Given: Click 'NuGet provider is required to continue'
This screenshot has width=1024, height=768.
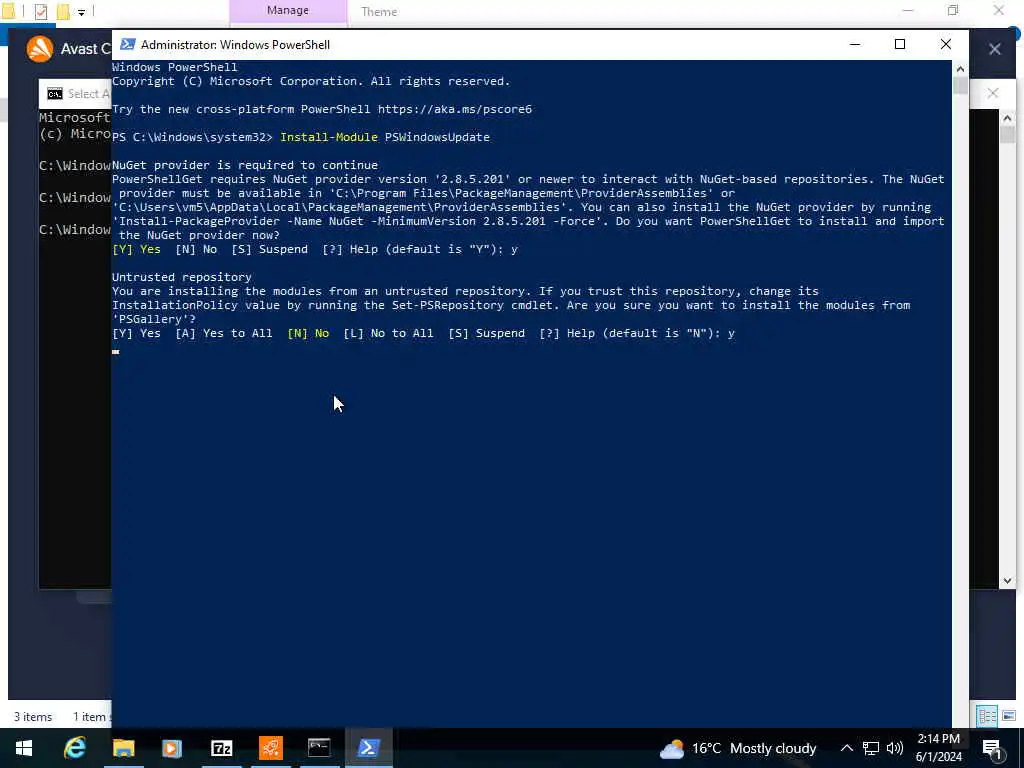Looking at the screenshot, I should 245,165.
